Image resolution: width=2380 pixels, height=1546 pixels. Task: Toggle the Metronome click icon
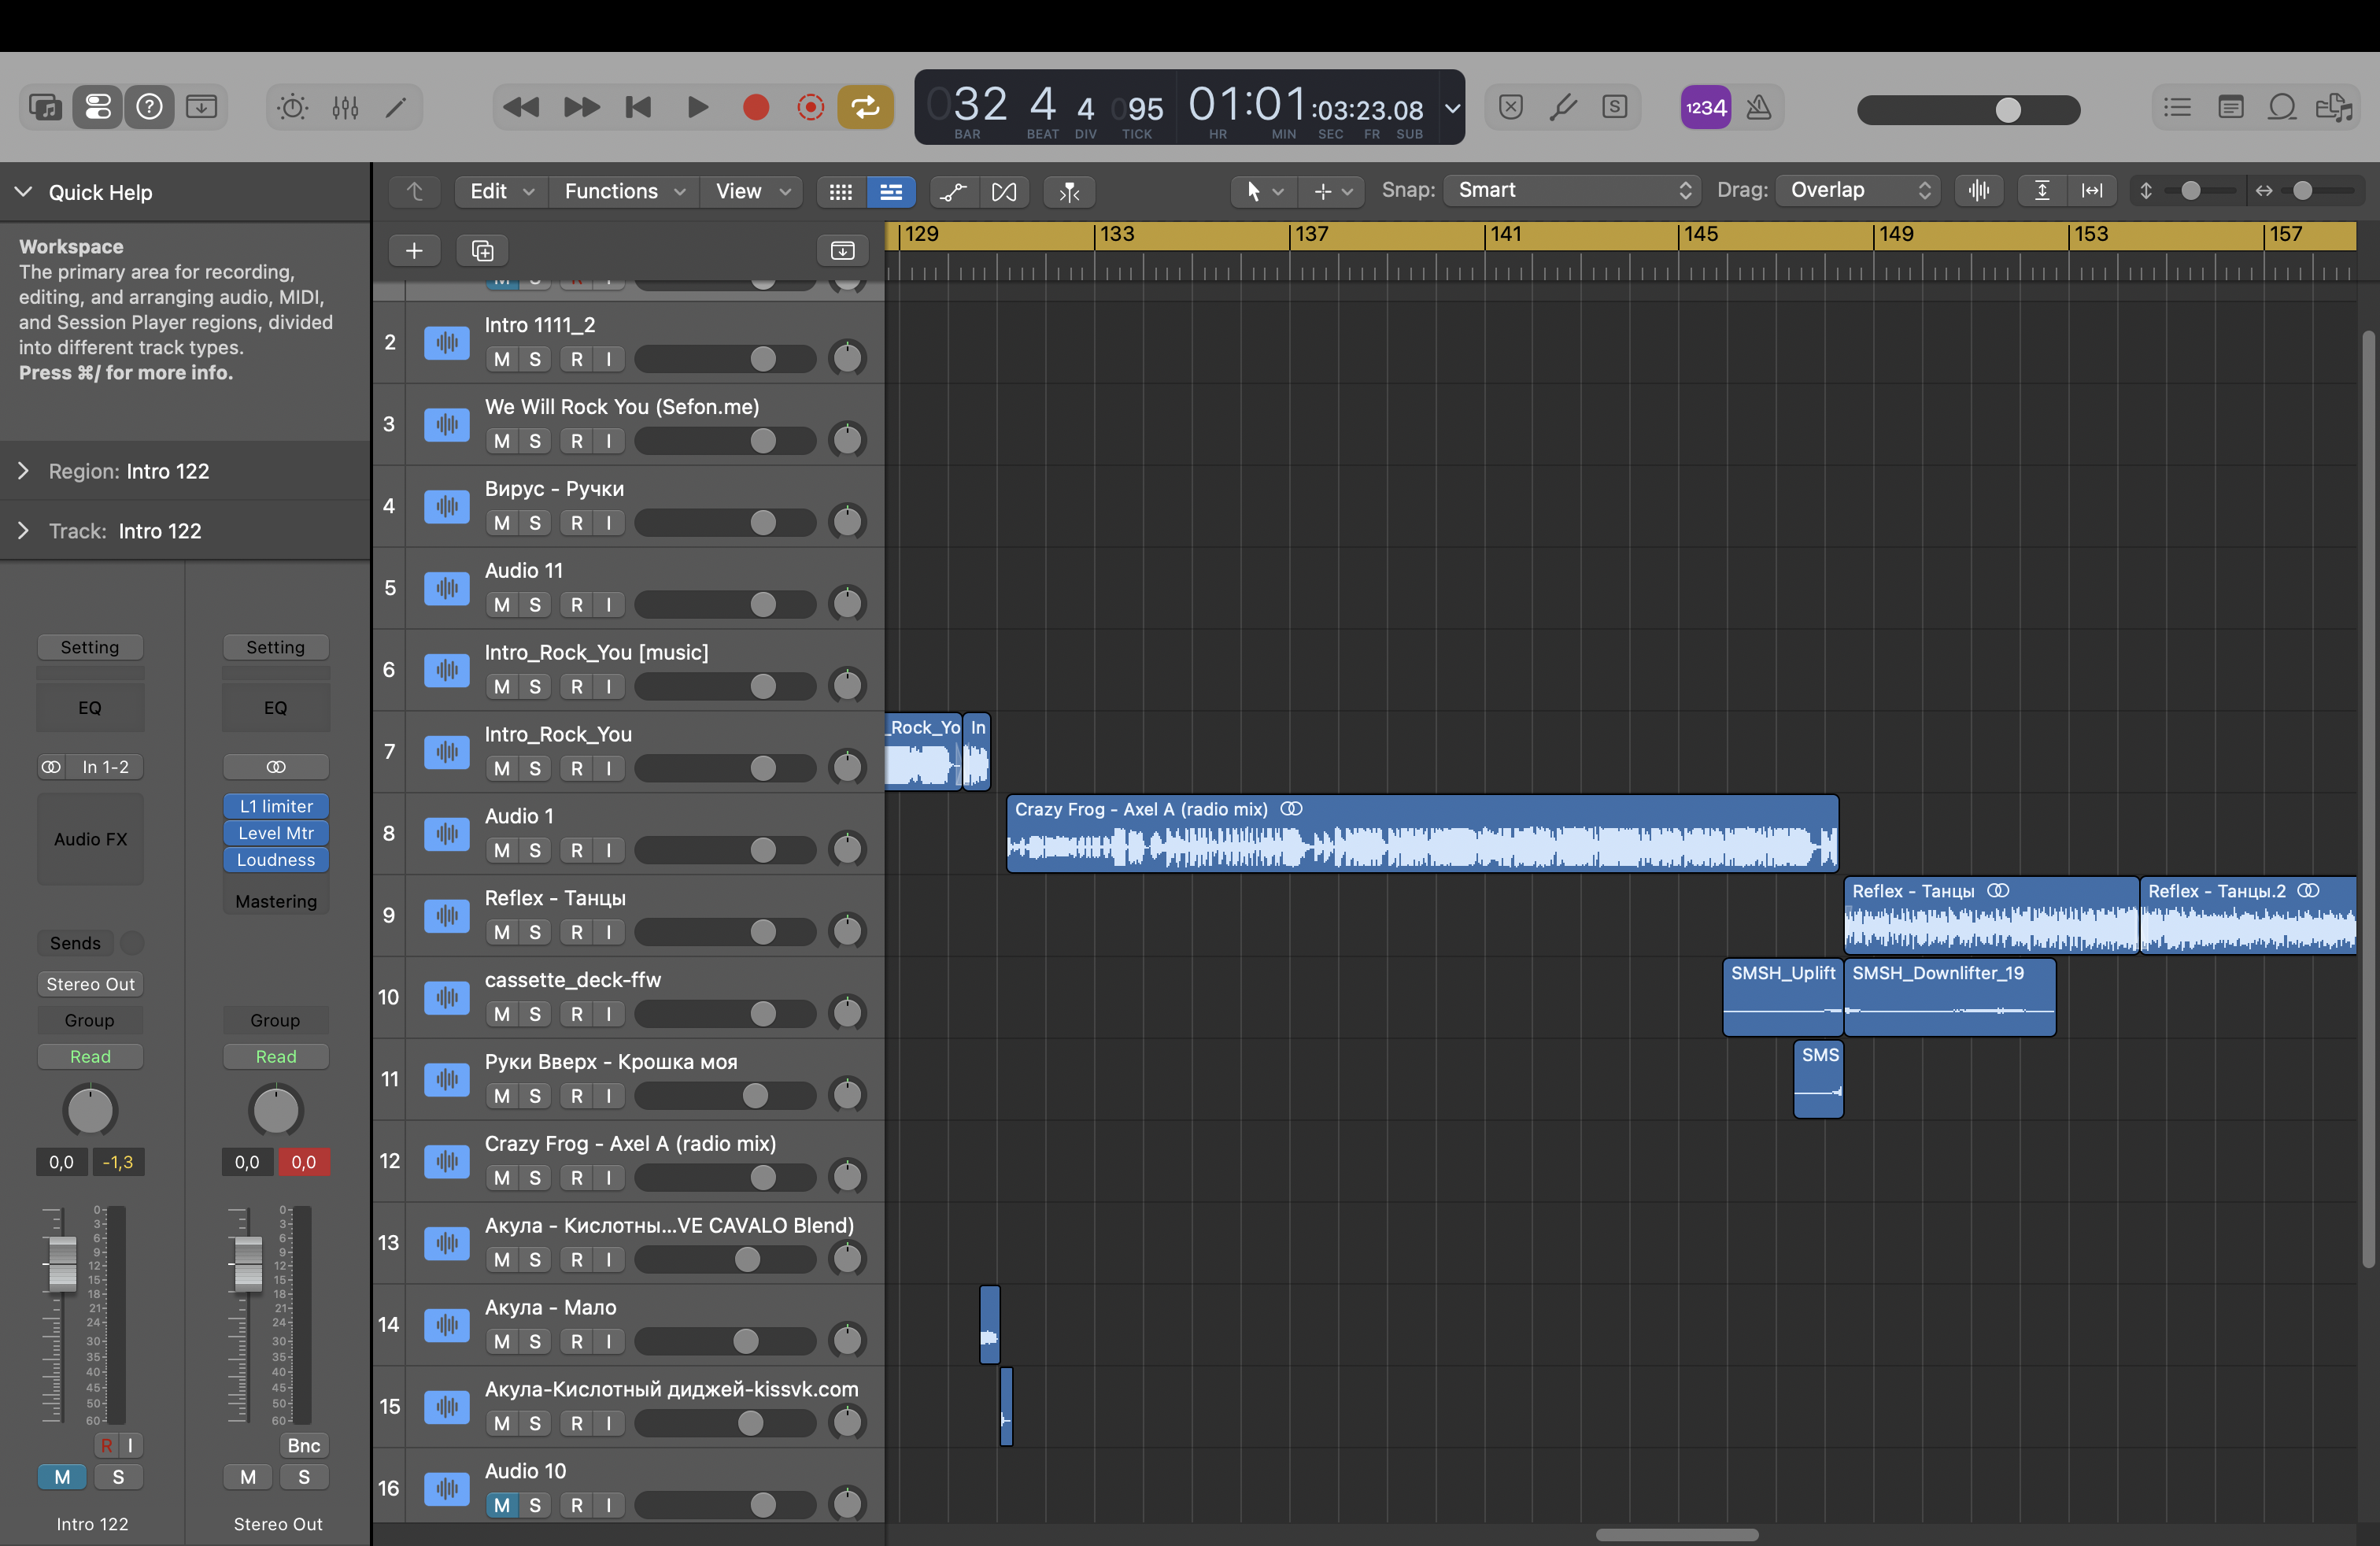tap(1759, 107)
